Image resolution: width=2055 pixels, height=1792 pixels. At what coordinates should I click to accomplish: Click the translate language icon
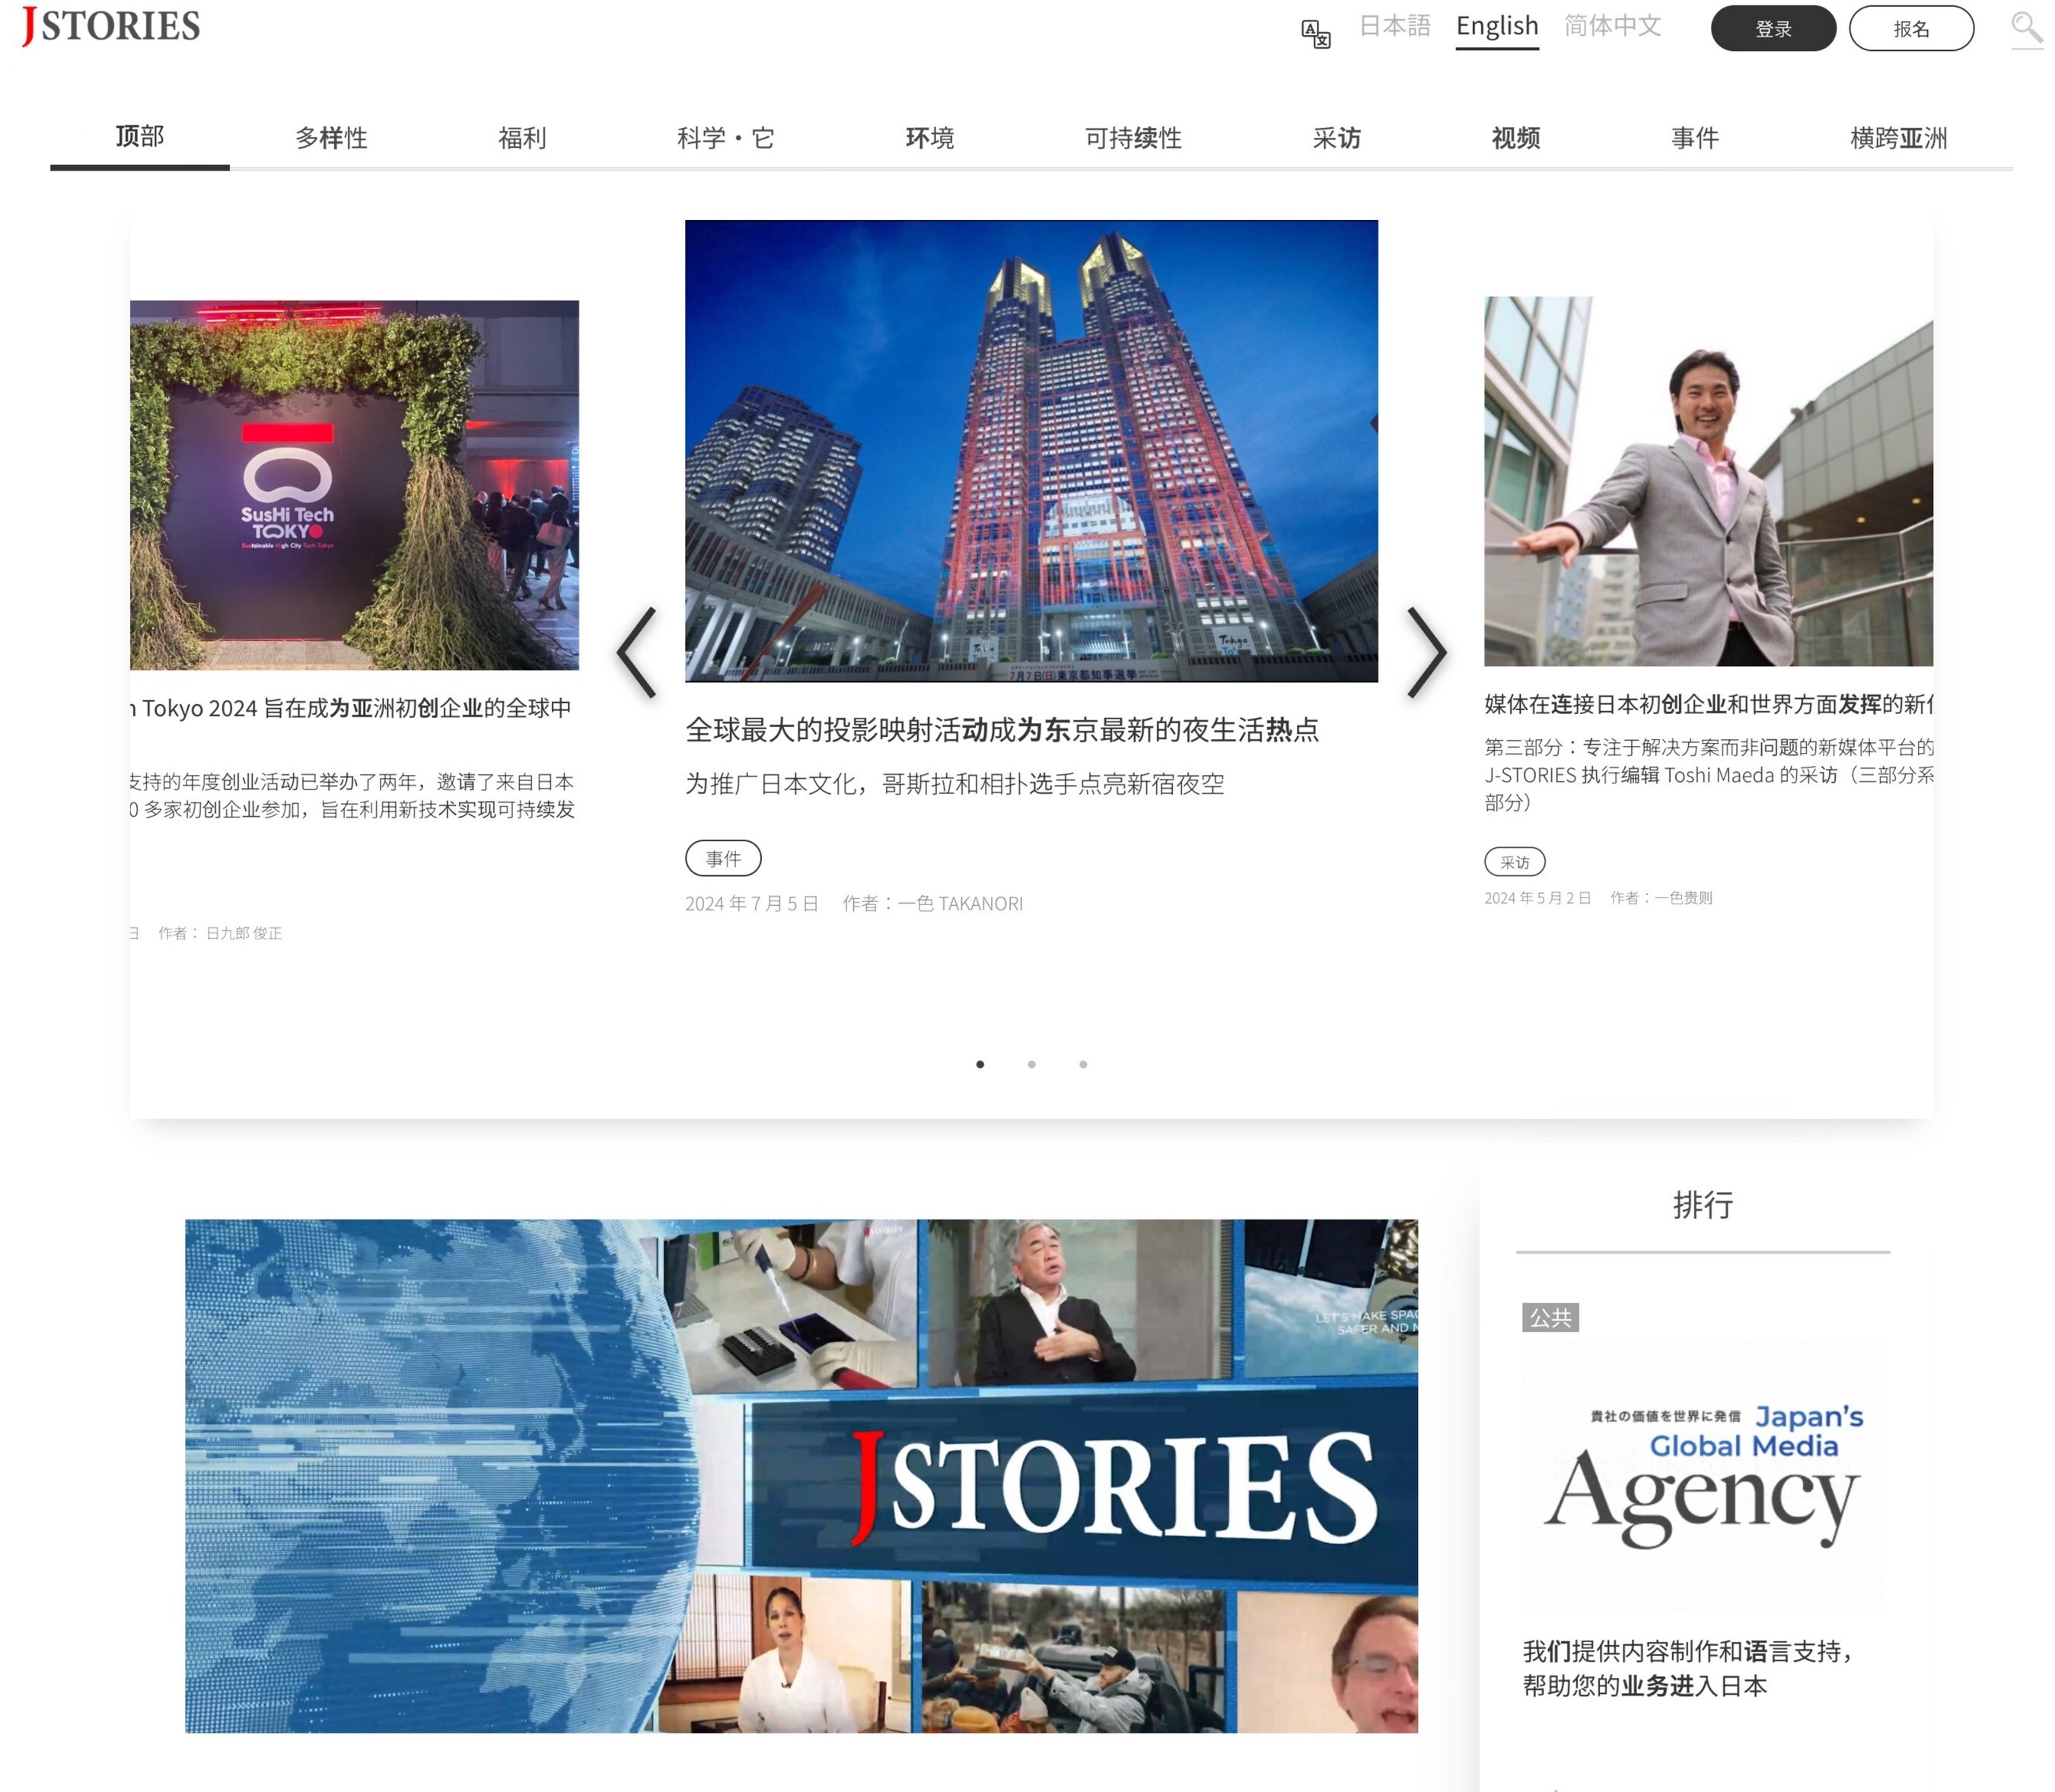[x=1315, y=33]
